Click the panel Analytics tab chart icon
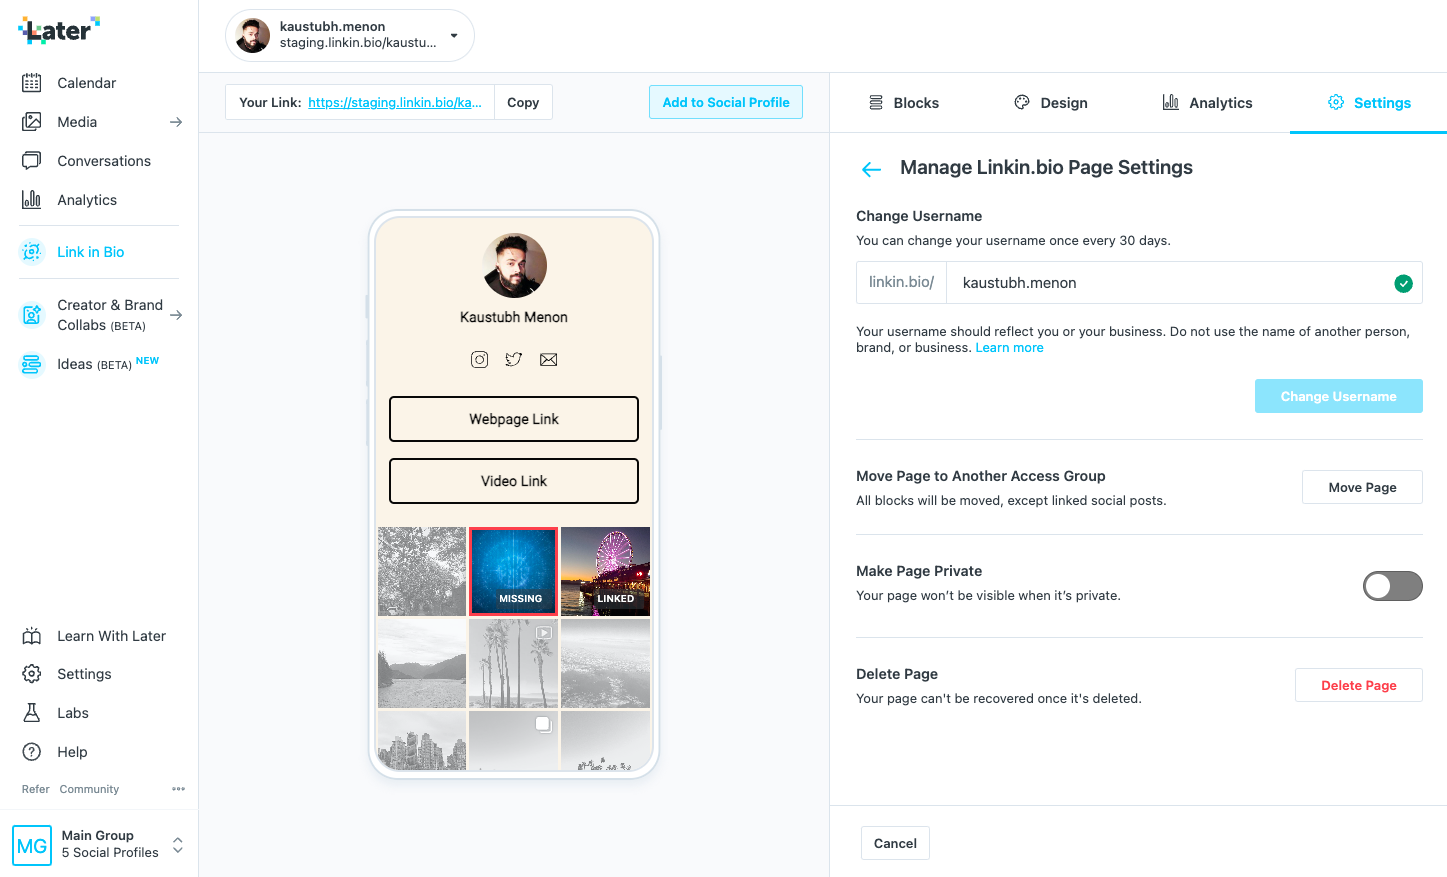This screenshot has width=1447, height=877. pos(1171,102)
